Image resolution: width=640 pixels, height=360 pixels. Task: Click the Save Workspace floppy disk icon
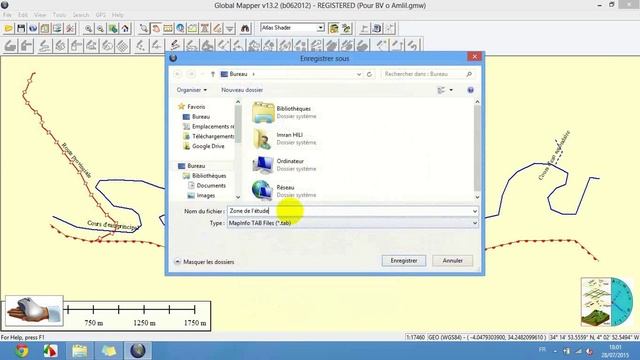pyautogui.click(x=21, y=28)
